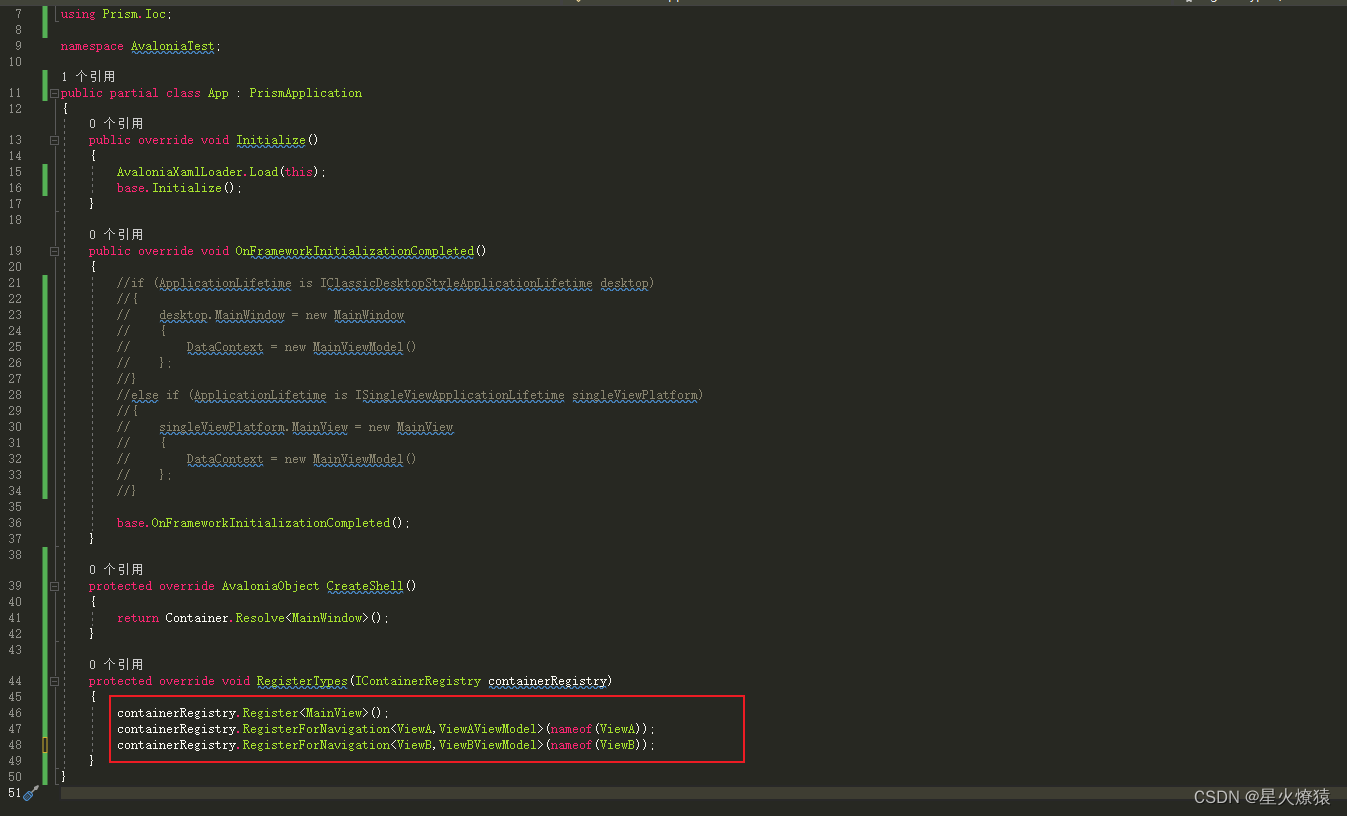Screen dimensions: 1347x816
Task: Click the 'PrismApplication' base class name
Action: 306,93
